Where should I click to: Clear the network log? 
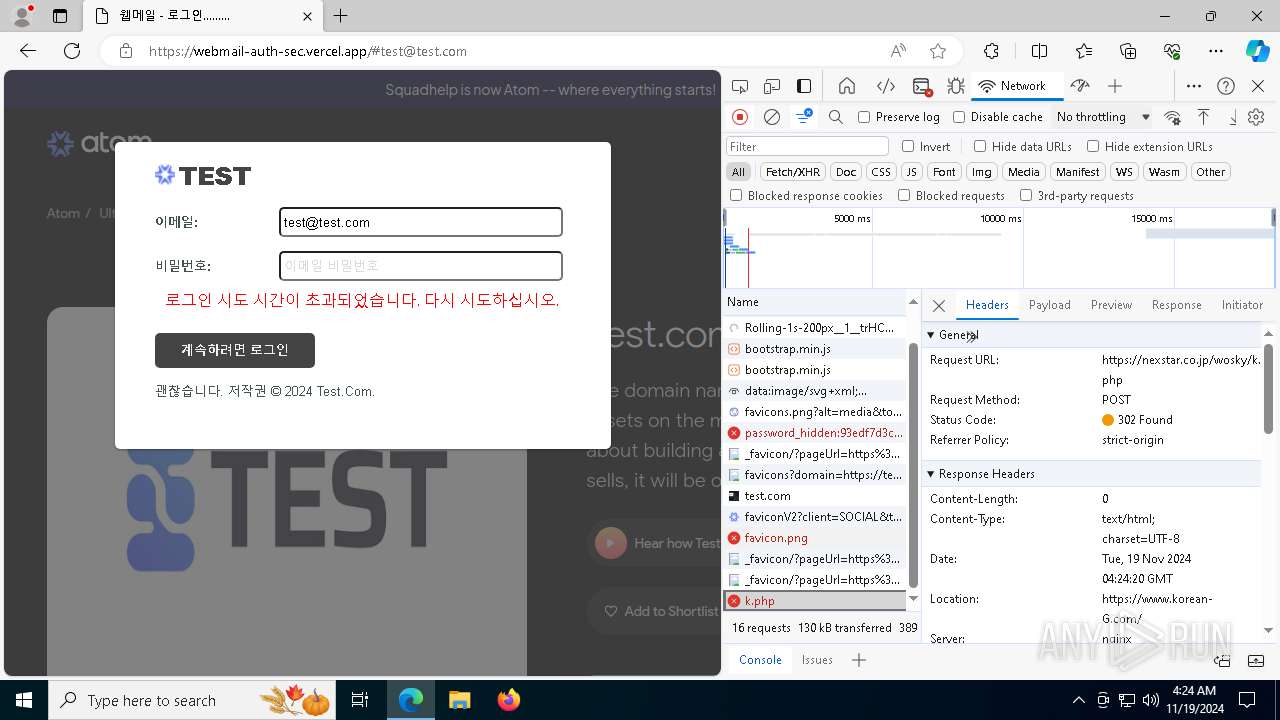(772, 117)
